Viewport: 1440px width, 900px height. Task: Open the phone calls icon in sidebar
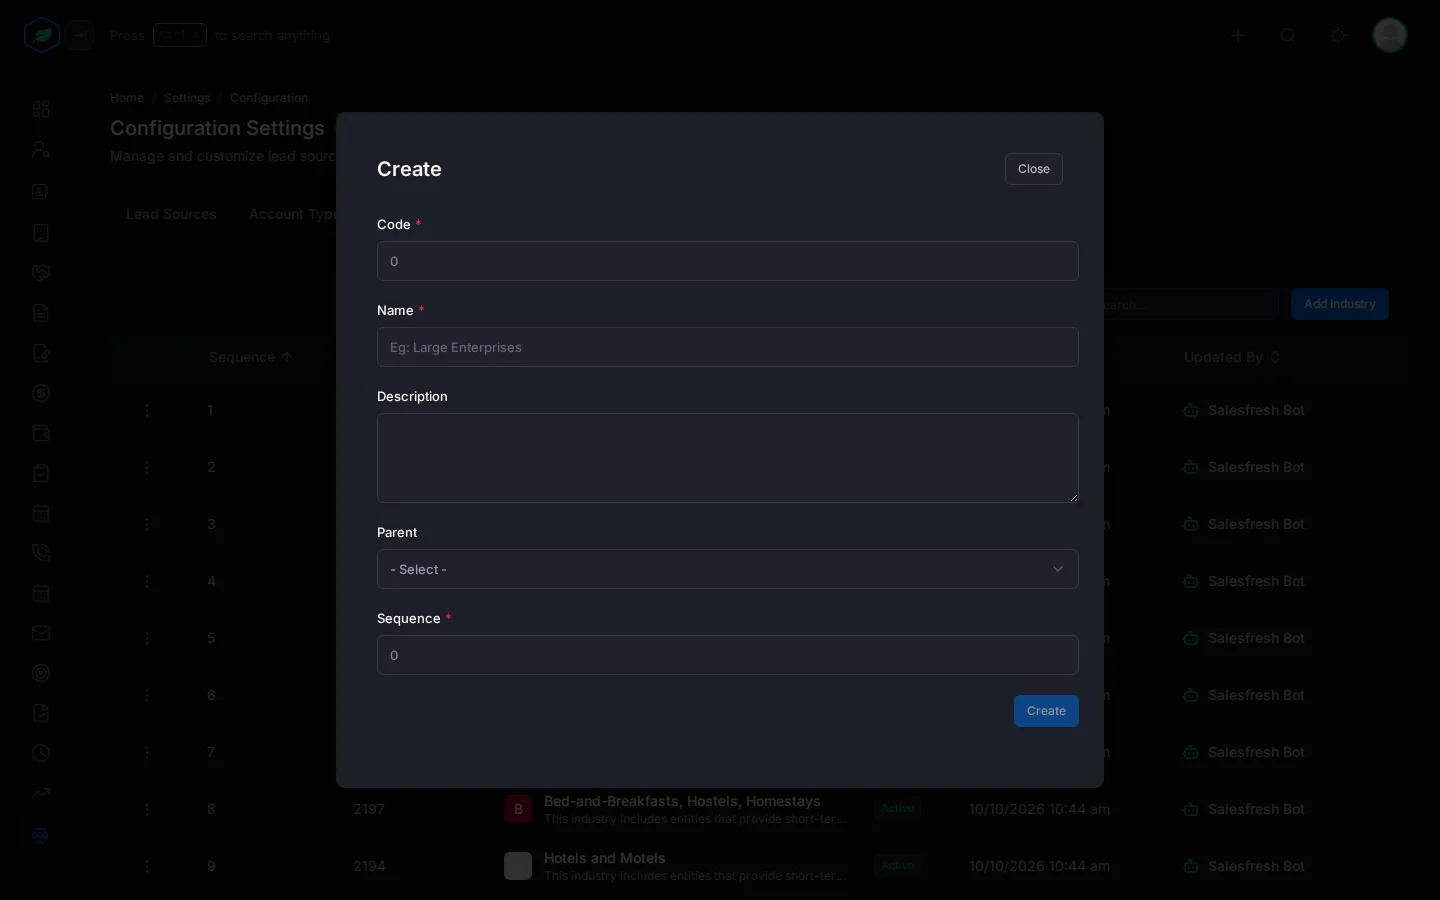(x=41, y=553)
